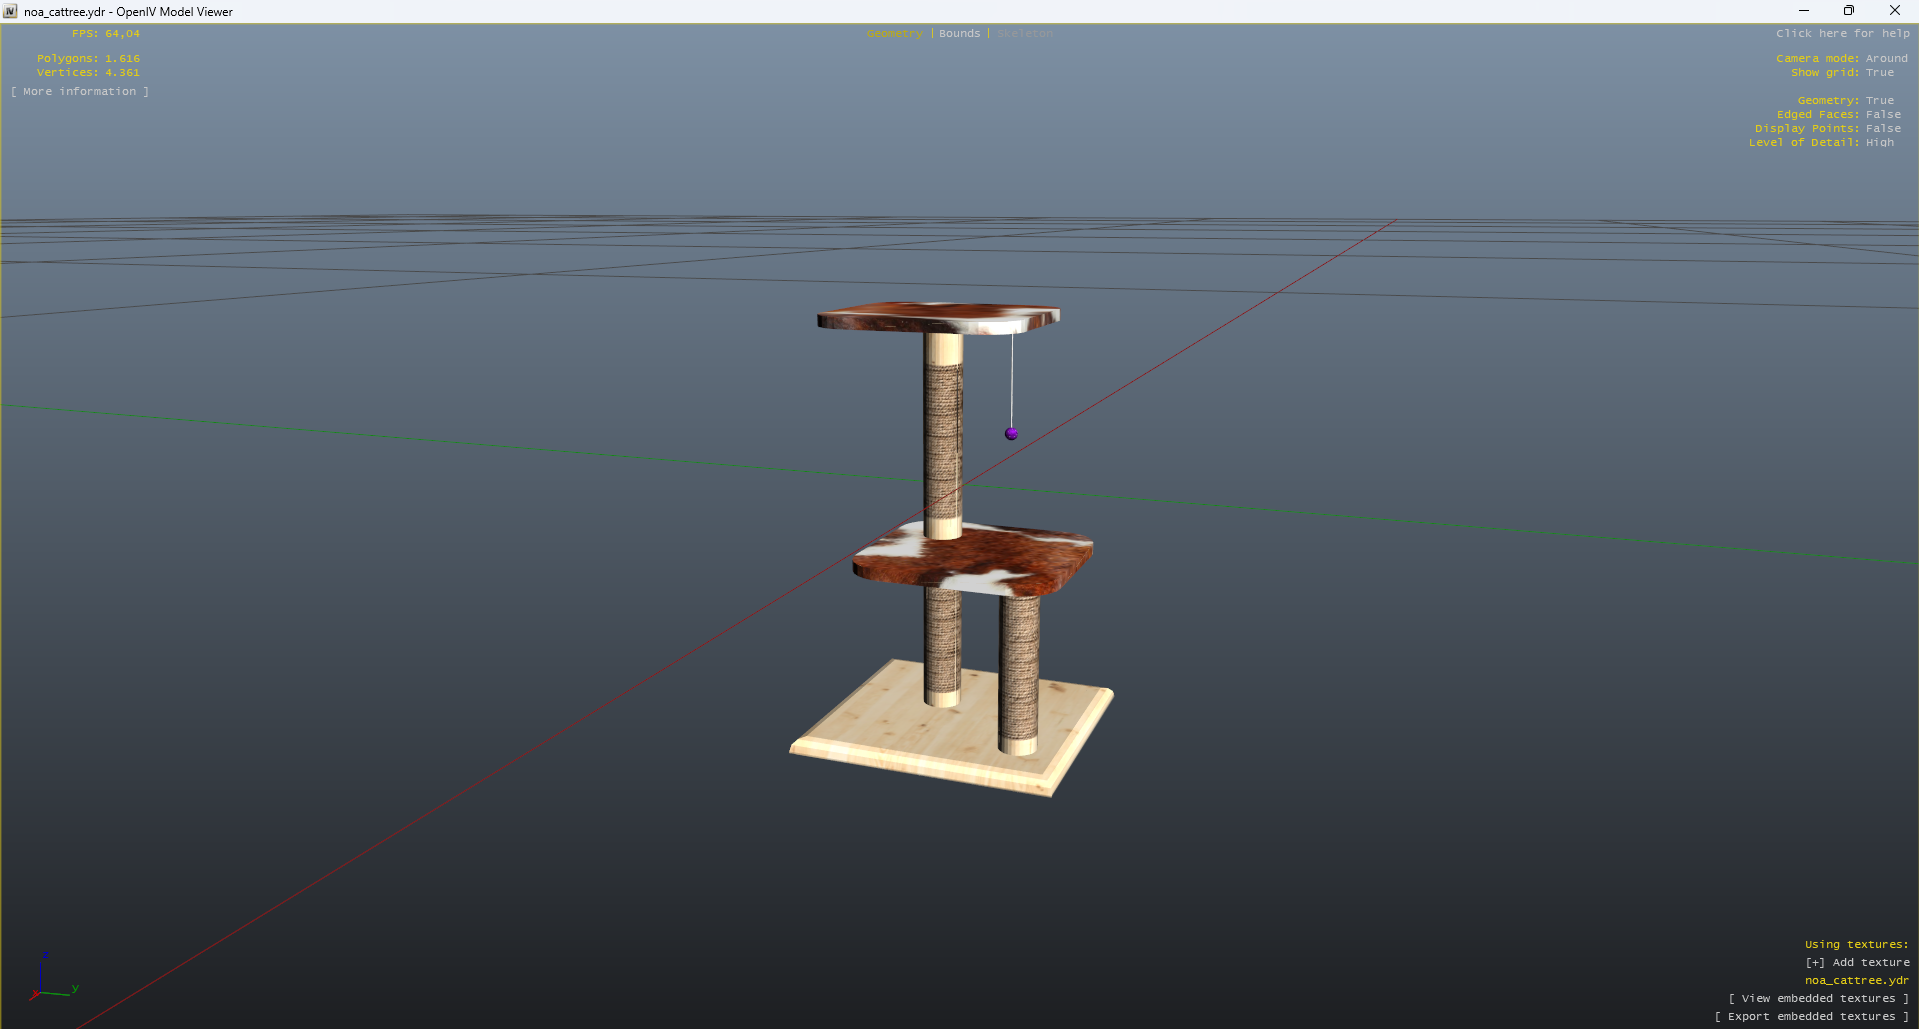
Task: Switch to the Geometry tab
Action: click(894, 34)
